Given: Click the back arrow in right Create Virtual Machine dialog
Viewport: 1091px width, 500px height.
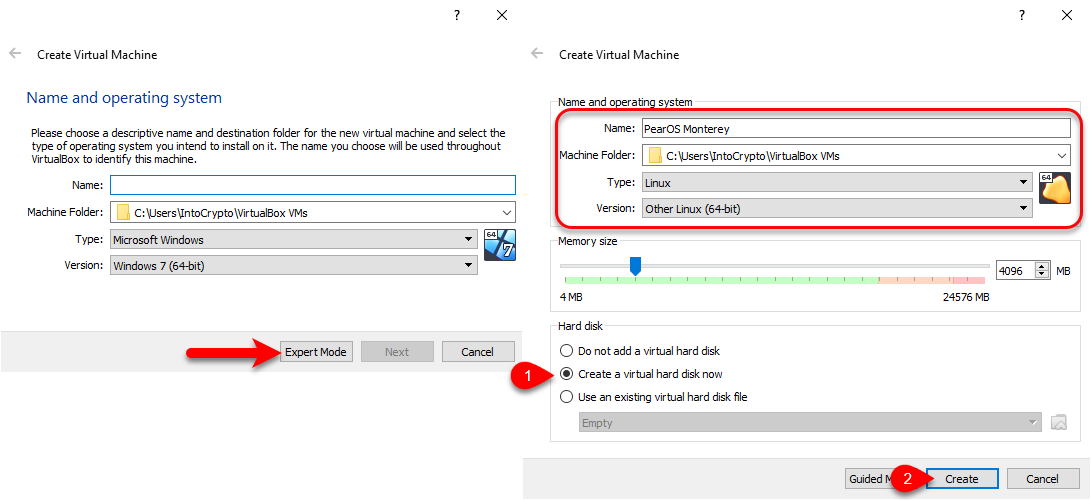Looking at the screenshot, I should click(536, 54).
